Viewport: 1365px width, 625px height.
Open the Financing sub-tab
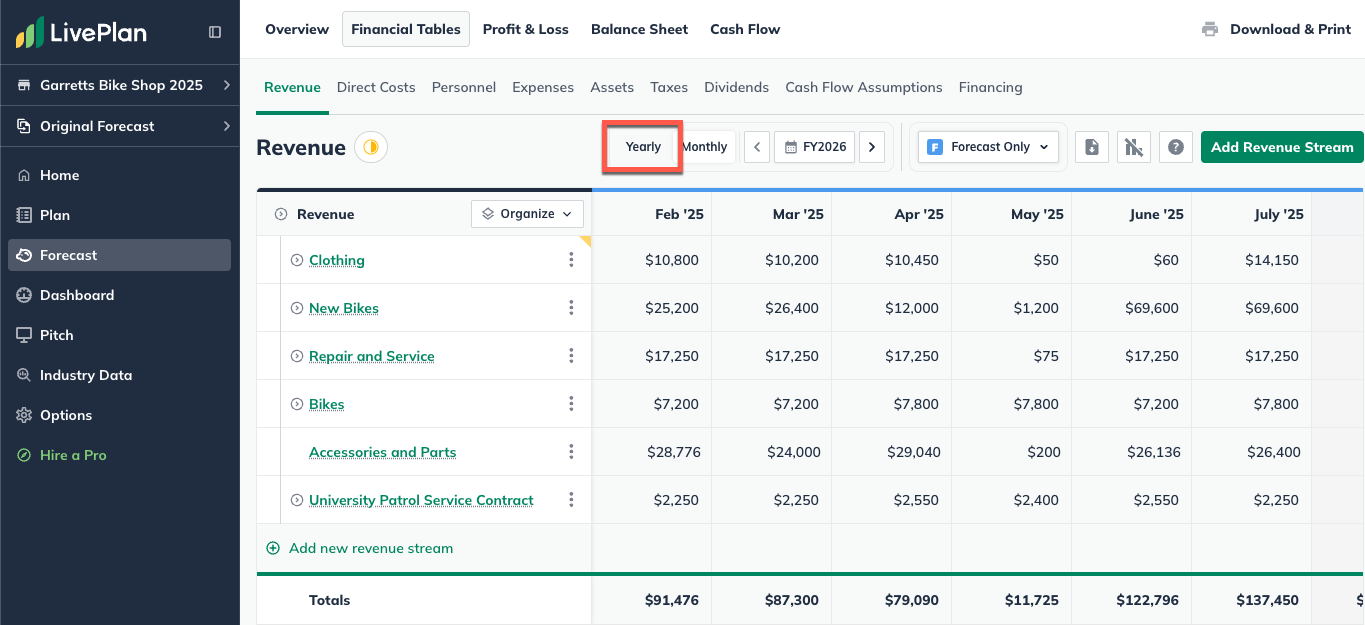coord(990,87)
